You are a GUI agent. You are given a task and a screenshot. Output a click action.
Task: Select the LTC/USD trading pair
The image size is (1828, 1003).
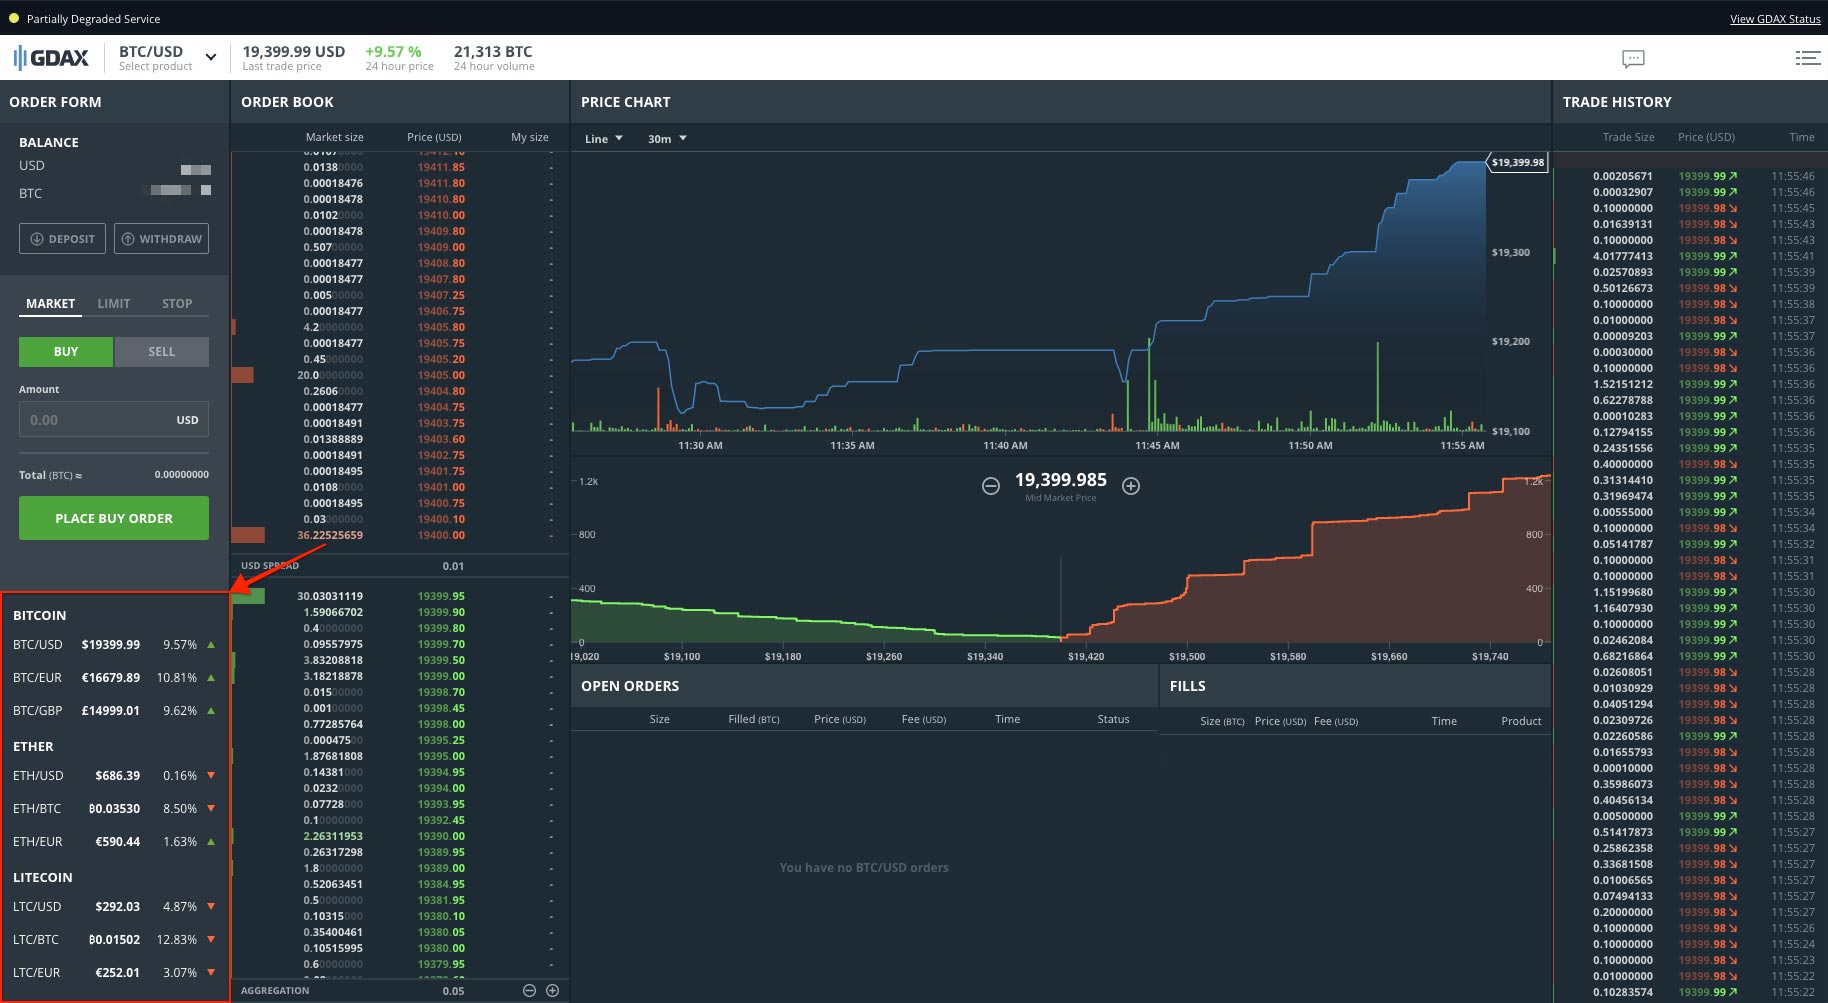point(114,907)
